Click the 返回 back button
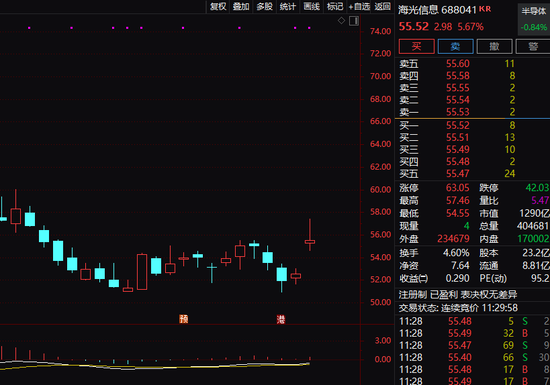 point(382,6)
